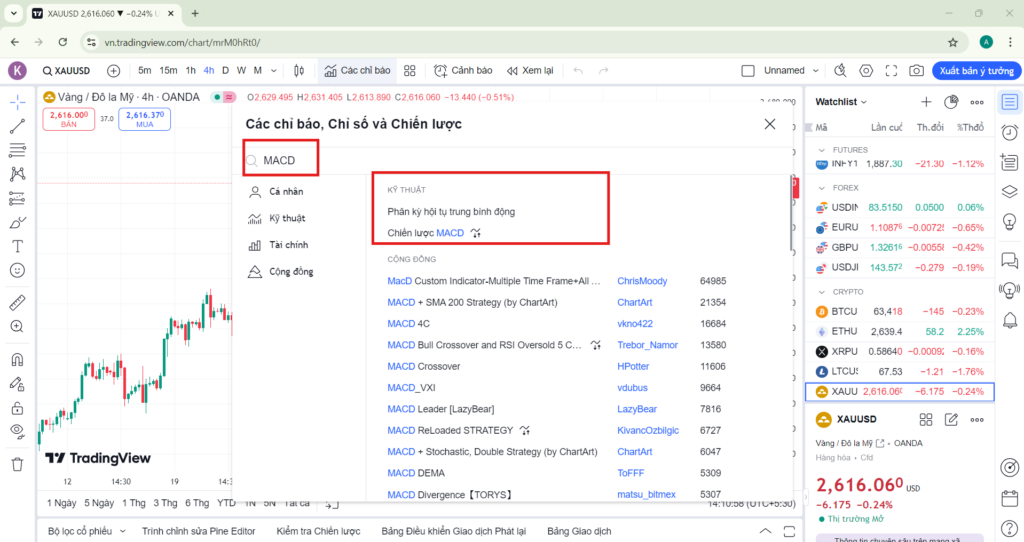Open notifications bell icon in right sidebar

coord(1010,320)
